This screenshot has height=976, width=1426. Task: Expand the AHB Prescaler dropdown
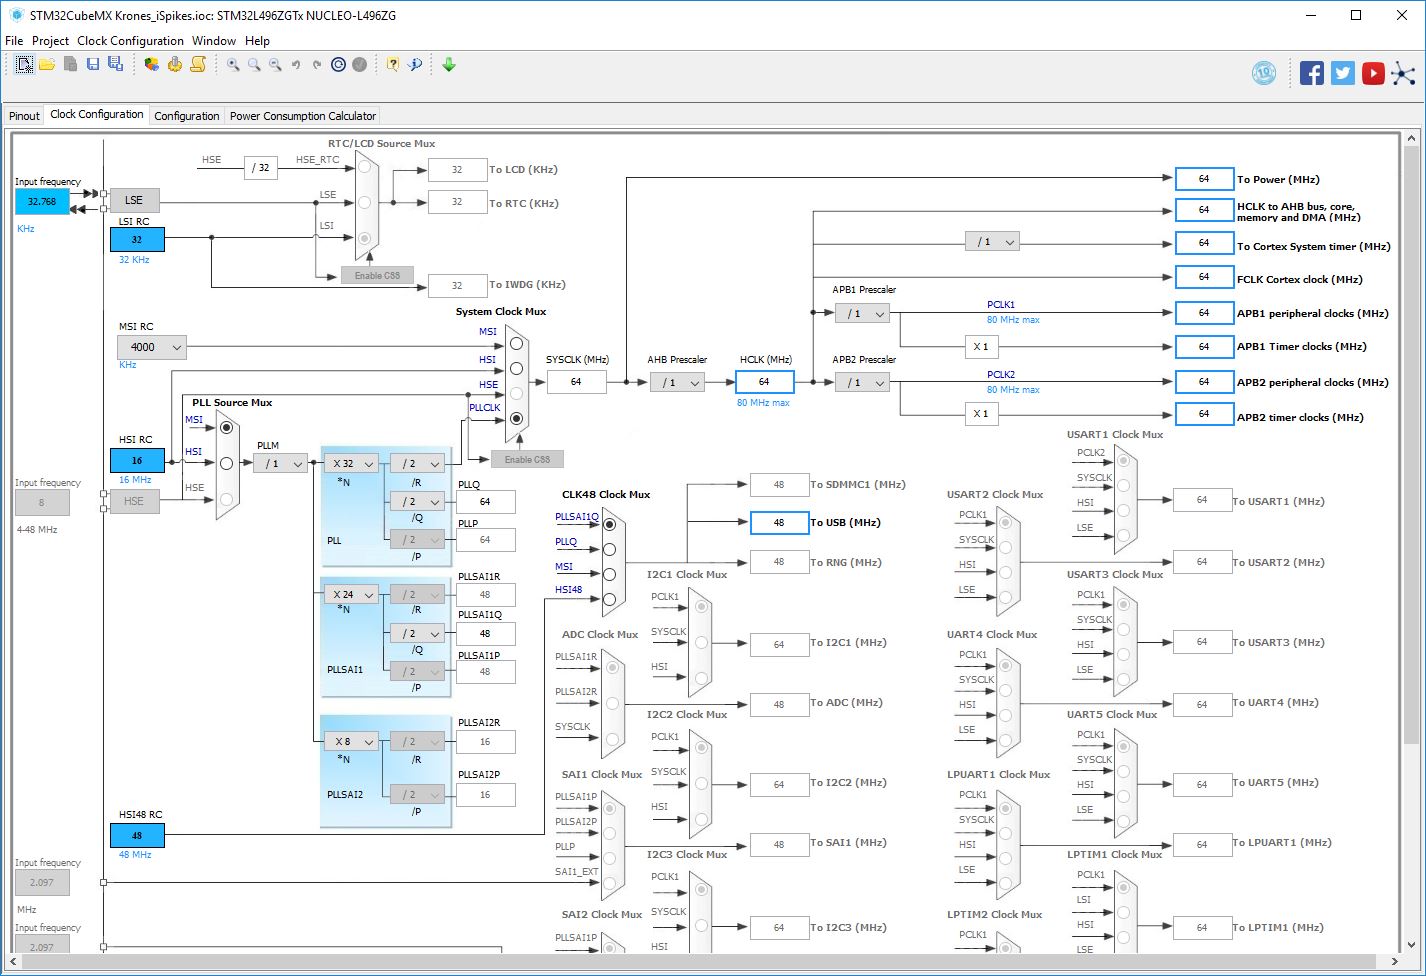(x=677, y=382)
